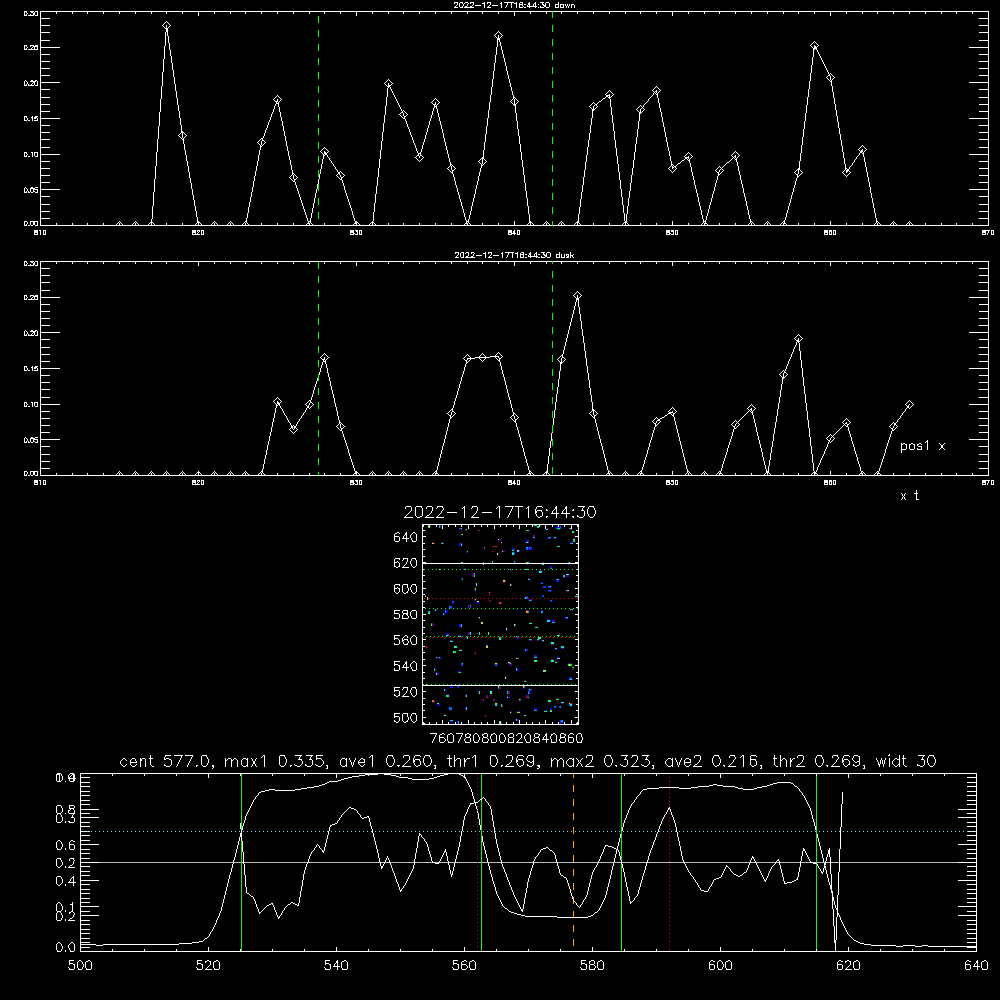This screenshot has height=1000, width=1000.
Task: Click the green vertical line at 615 in profile plot
Action: (x=816, y=861)
